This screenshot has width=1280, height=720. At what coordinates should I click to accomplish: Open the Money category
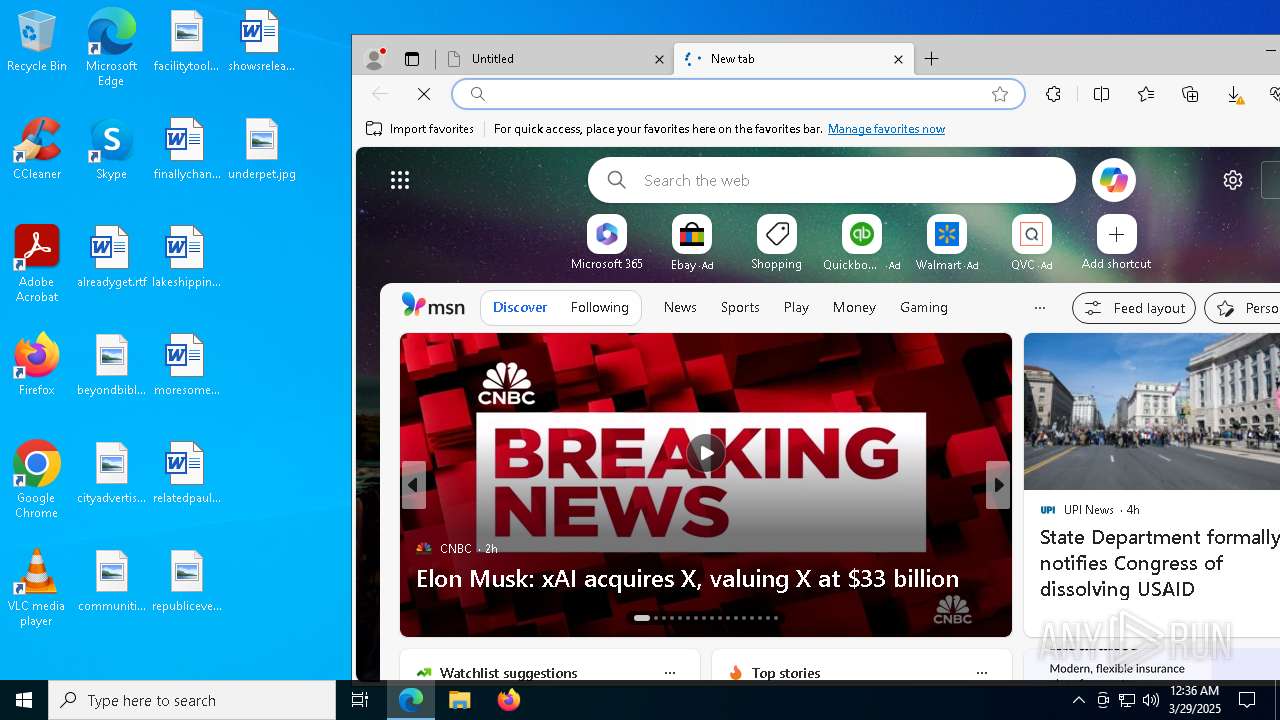pyautogui.click(x=854, y=307)
